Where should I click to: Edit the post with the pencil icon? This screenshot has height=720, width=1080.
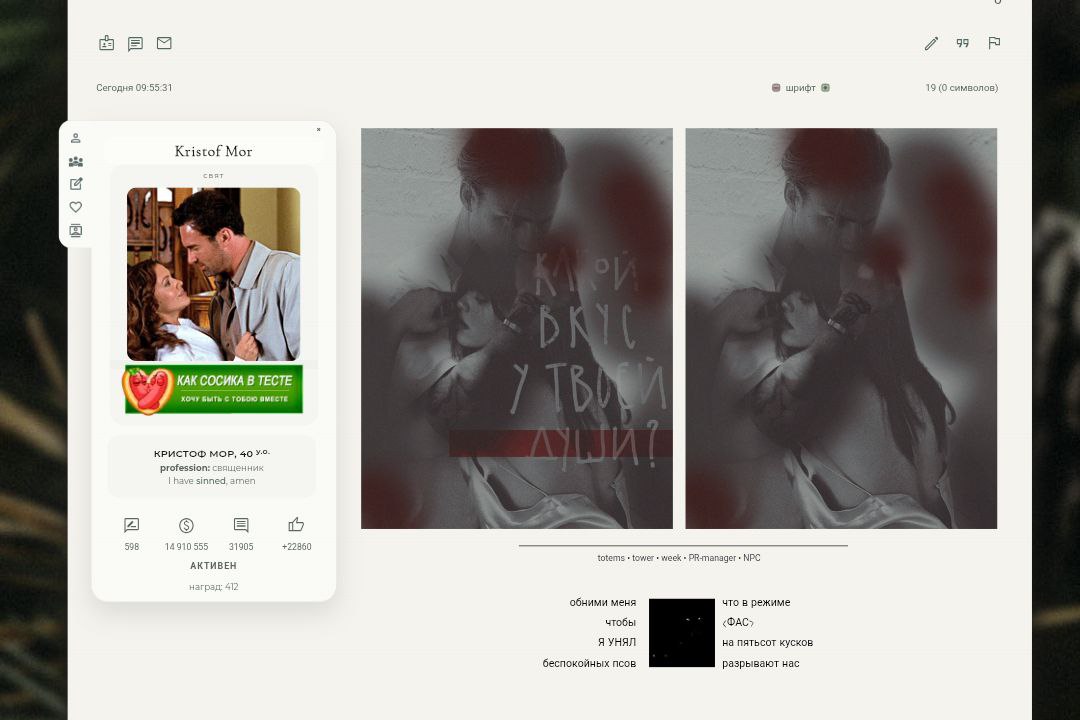931,43
